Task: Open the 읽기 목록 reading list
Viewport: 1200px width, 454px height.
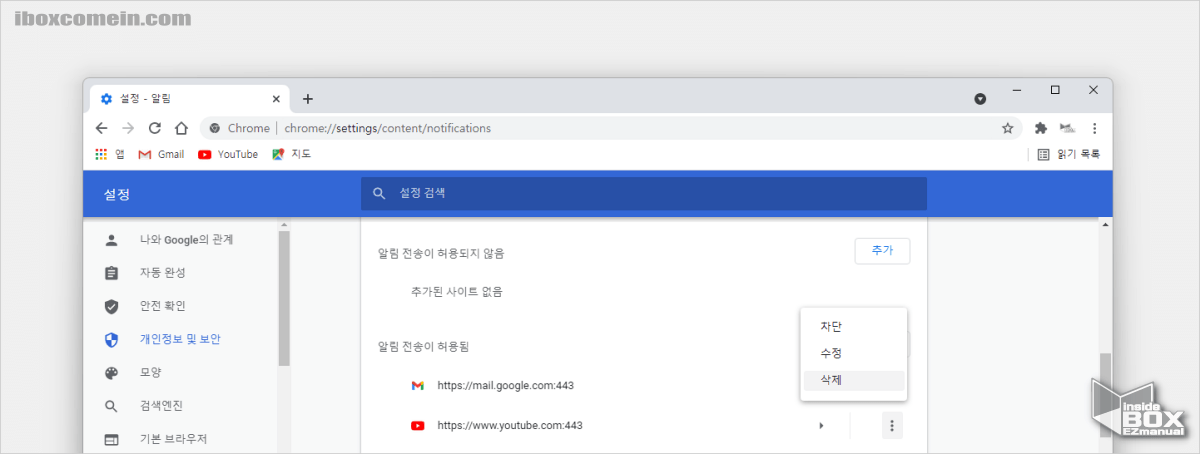Action: click(x=1068, y=154)
